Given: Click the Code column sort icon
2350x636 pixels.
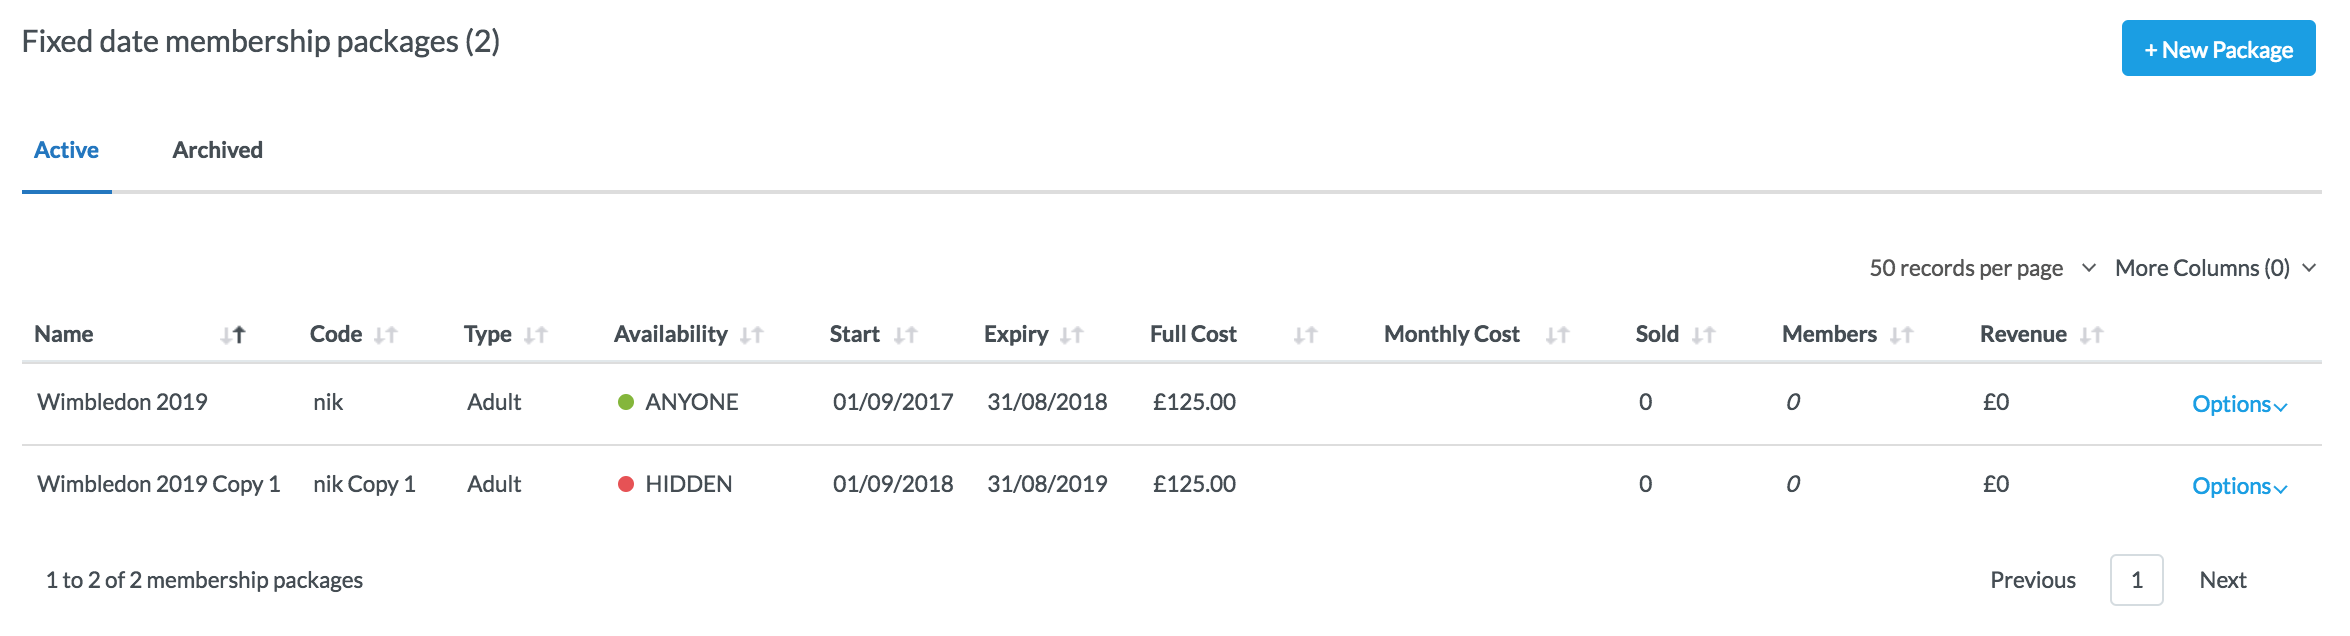Looking at the screenshot, I should 386,336.
